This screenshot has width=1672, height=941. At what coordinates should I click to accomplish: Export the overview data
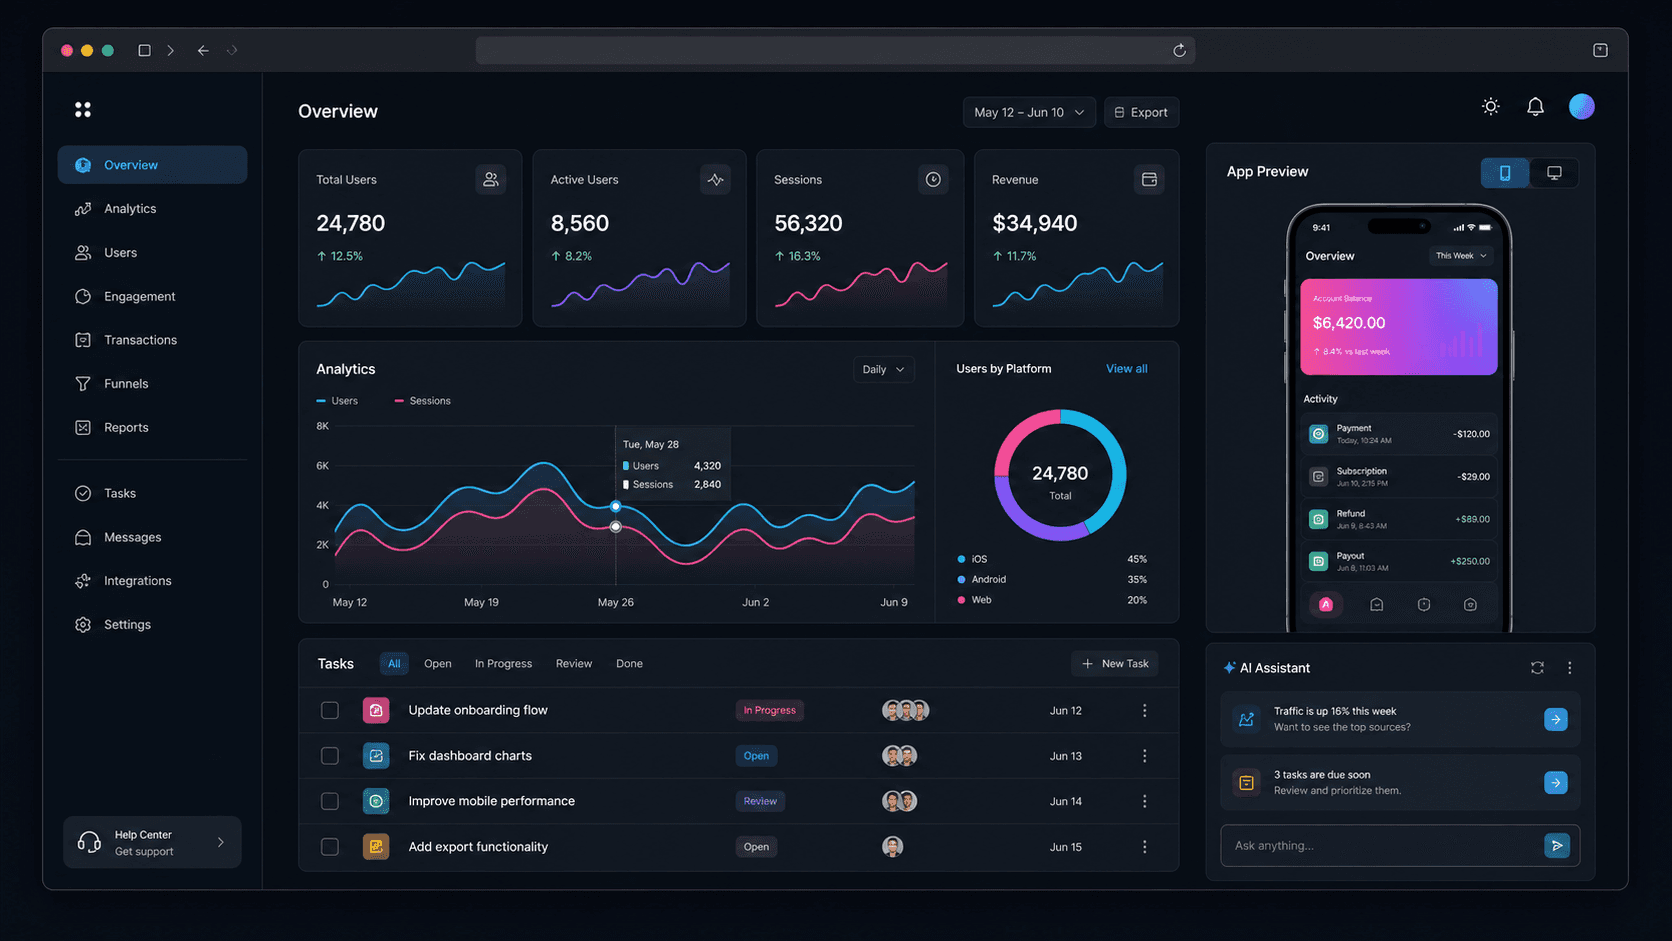point(1141,113)
